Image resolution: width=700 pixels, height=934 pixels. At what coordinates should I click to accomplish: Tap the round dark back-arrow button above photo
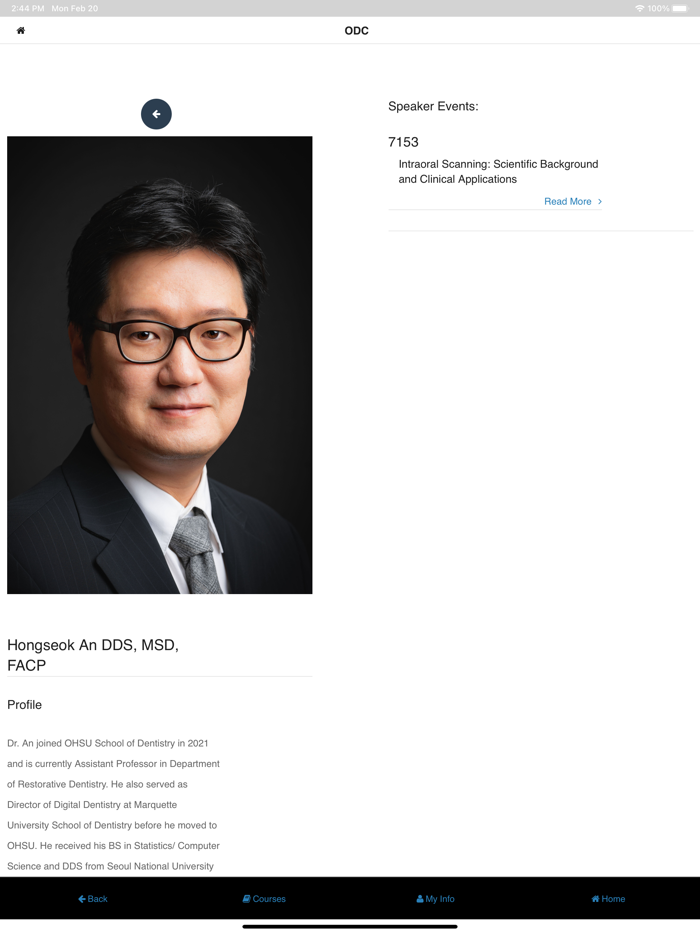pyautogui.click(x=156, y=114)
